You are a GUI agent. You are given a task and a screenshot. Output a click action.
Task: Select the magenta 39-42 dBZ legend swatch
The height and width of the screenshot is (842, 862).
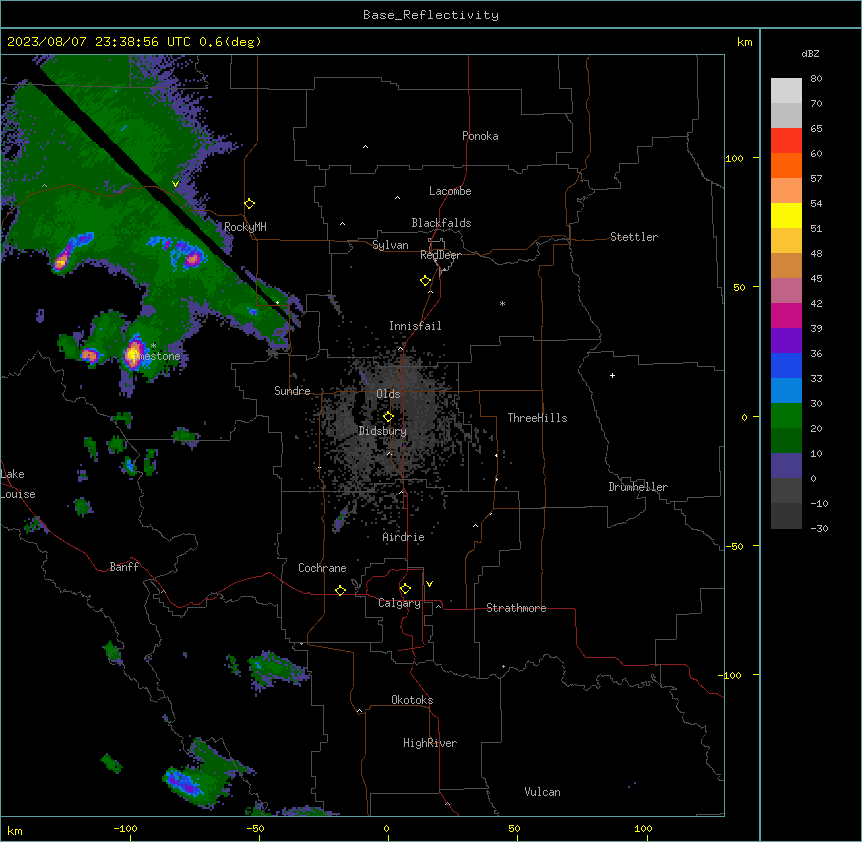coord(786,316)
